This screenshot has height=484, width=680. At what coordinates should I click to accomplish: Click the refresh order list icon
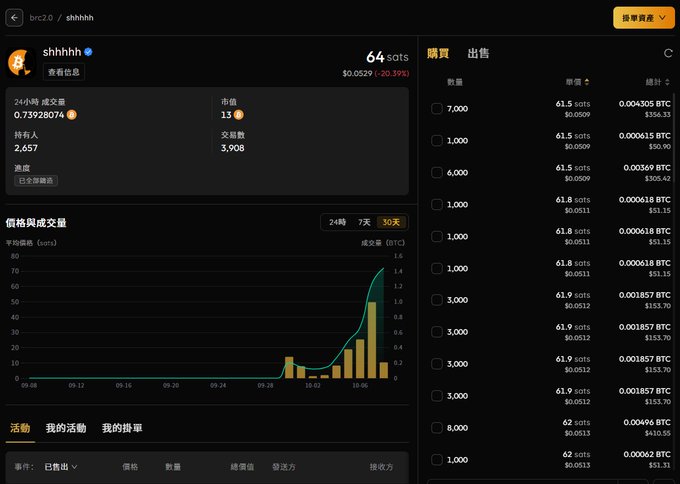668,53
